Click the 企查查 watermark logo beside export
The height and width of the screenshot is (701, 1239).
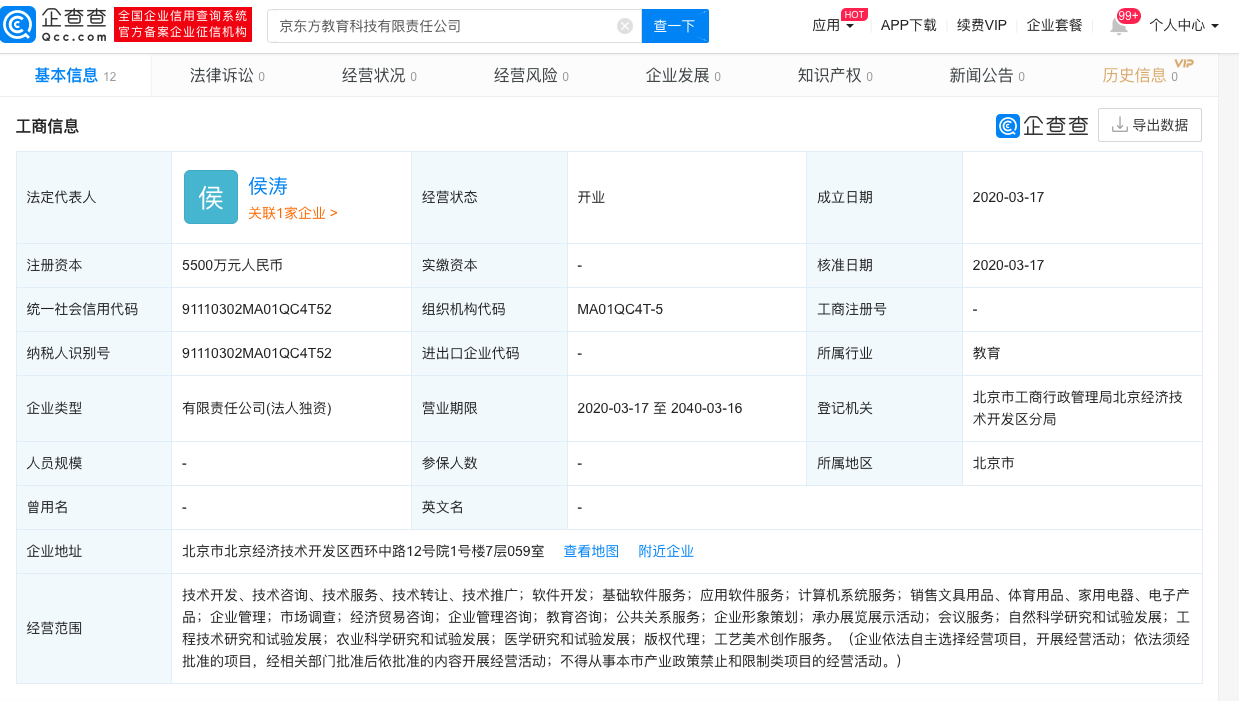[x=1042, y=125]
